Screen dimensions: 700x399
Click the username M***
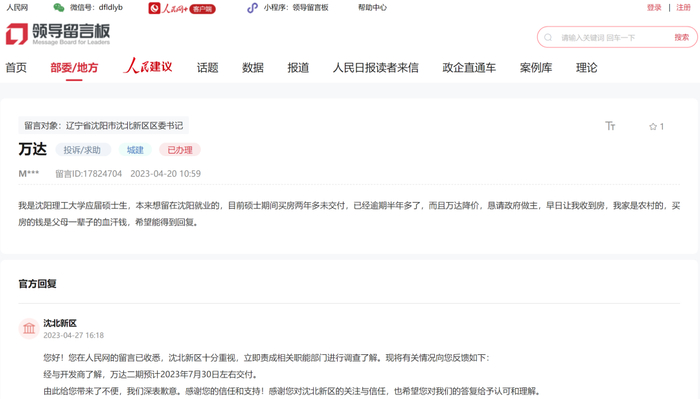coord(29,174)
